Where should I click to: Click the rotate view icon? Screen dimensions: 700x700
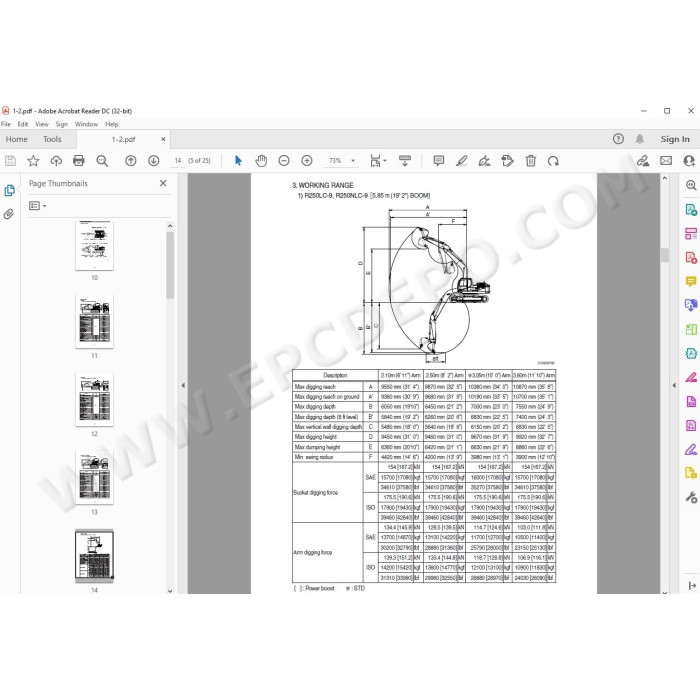553,161
